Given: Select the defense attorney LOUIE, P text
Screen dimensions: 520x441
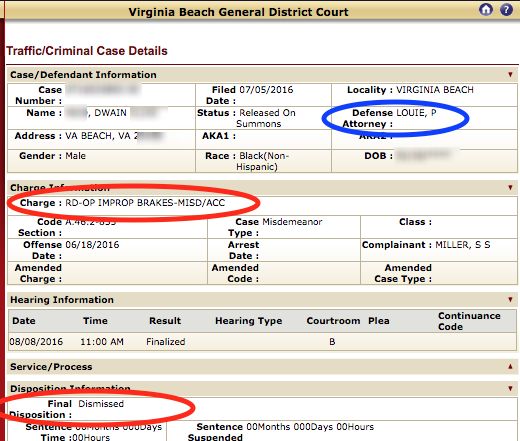Looking at the screenshot, I should (x=416, y=113).
